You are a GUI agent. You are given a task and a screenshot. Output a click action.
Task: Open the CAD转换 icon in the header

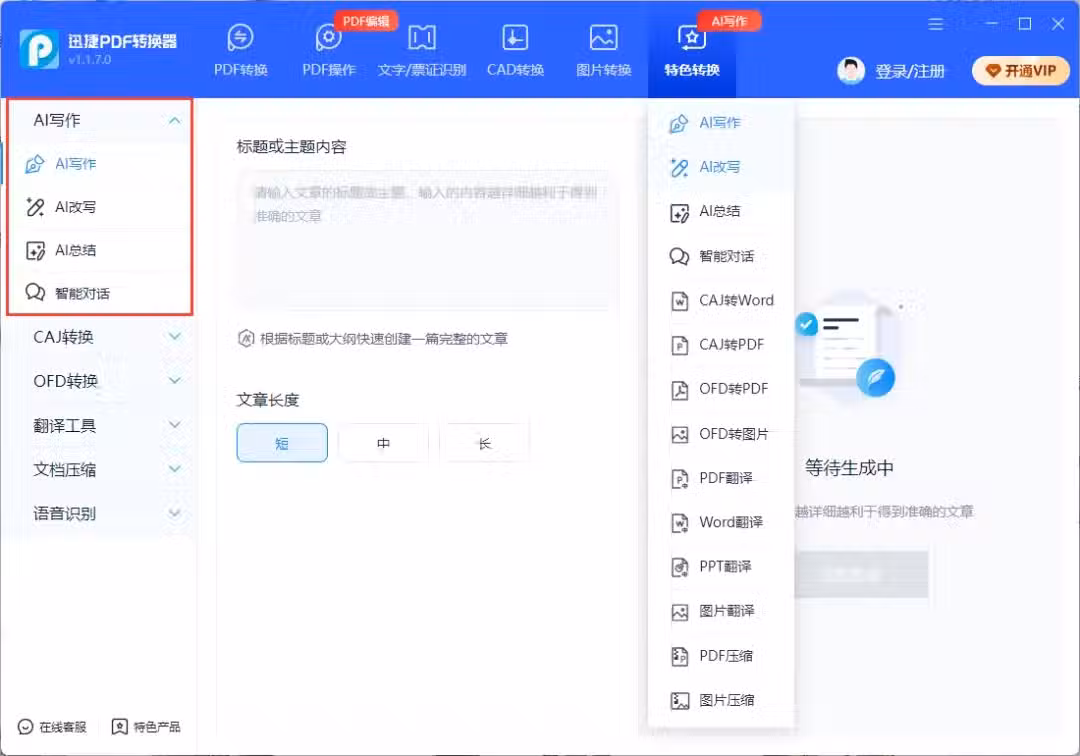coord(515,38)
